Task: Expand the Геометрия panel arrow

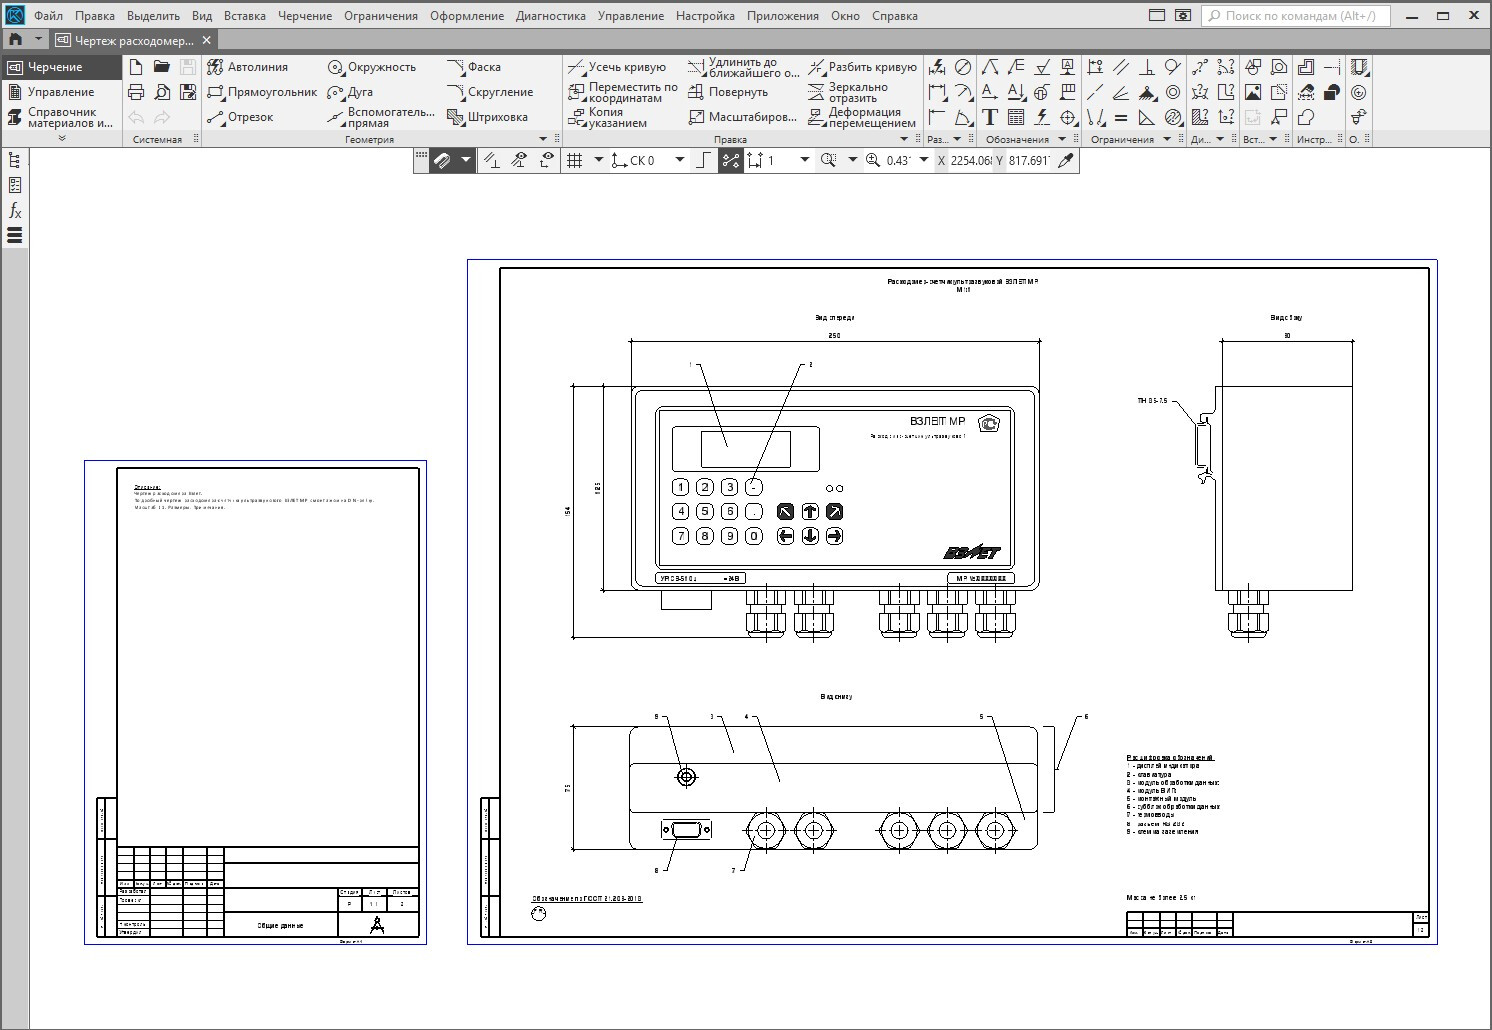Action: click(544, 139)
